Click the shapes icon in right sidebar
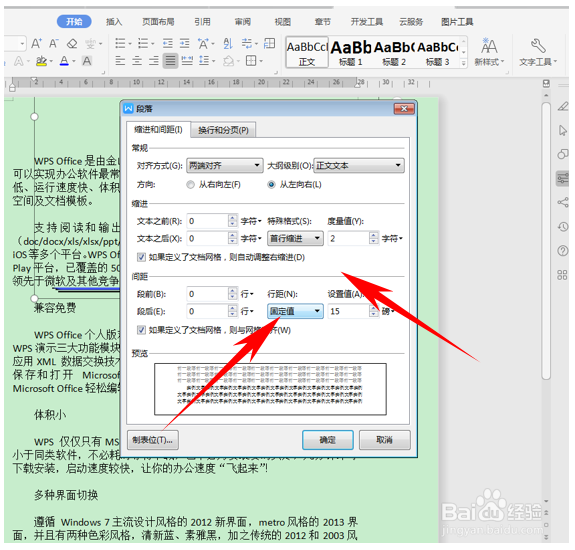The image size is (575, 550). coord(563,154)
